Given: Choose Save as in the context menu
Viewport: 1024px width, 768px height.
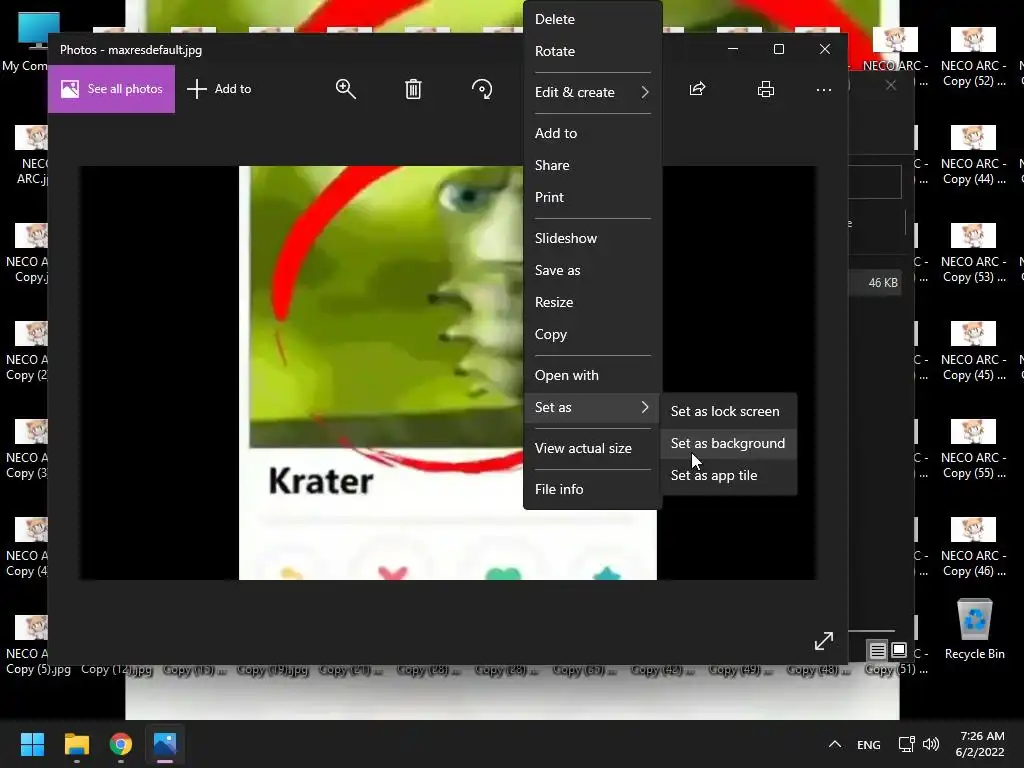Looking at the screenshot, I should 592,270.
